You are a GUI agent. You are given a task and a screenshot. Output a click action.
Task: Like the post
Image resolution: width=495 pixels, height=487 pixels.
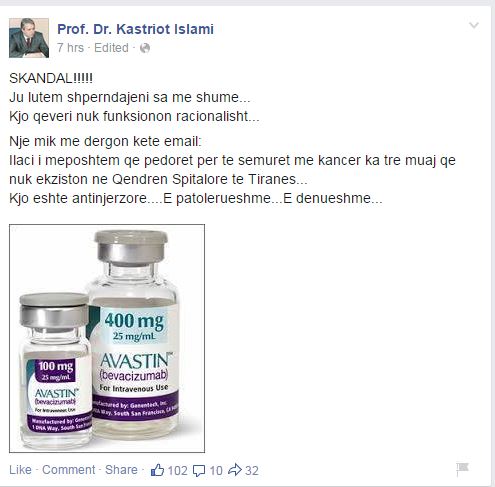click(x=20, y=470)
